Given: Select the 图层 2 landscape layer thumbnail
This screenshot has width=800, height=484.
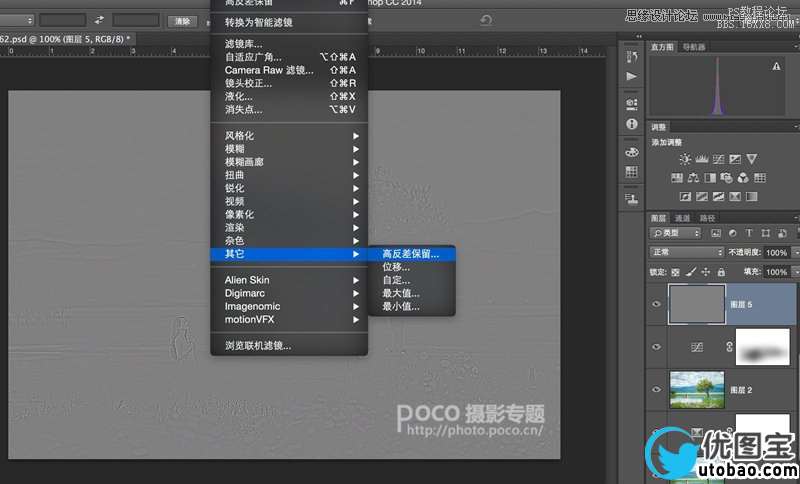Looking at the screenshot, I should [696, 388].
